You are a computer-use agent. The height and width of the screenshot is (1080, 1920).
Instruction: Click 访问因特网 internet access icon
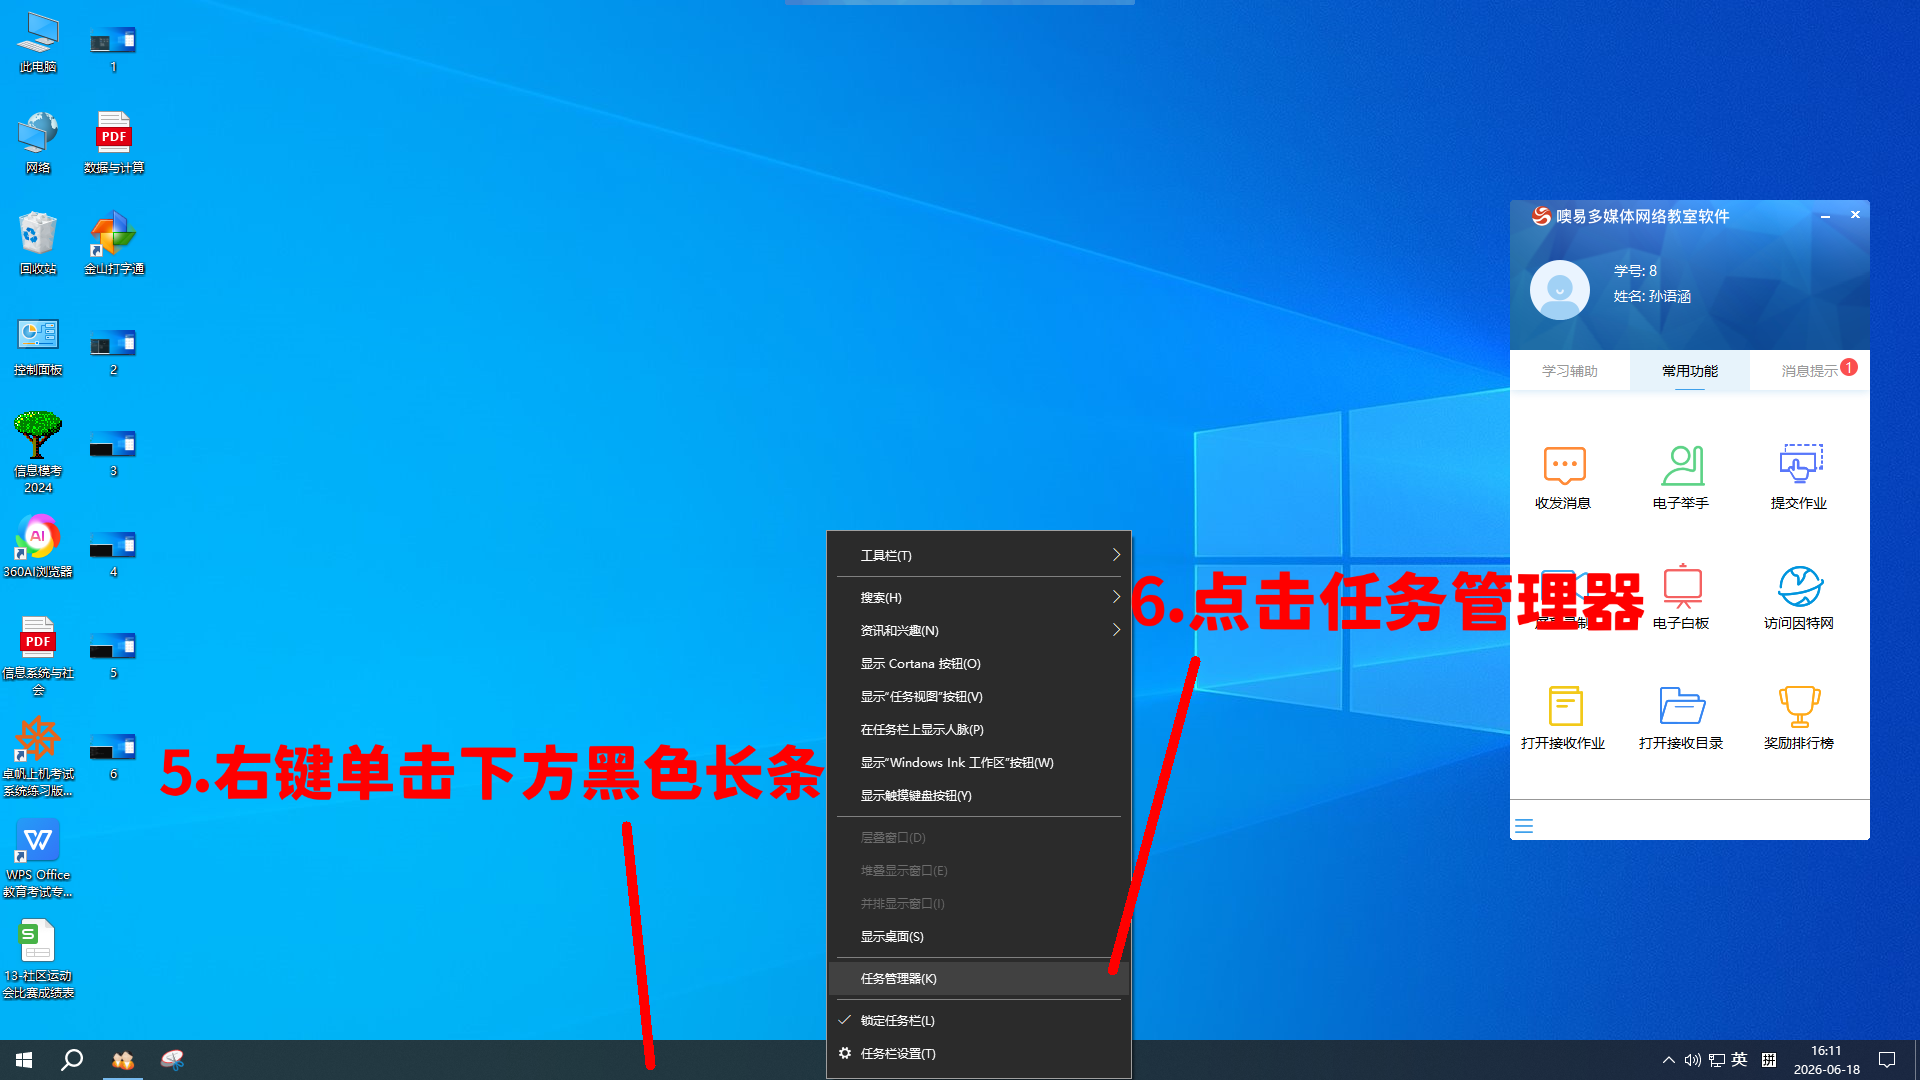1800,585
